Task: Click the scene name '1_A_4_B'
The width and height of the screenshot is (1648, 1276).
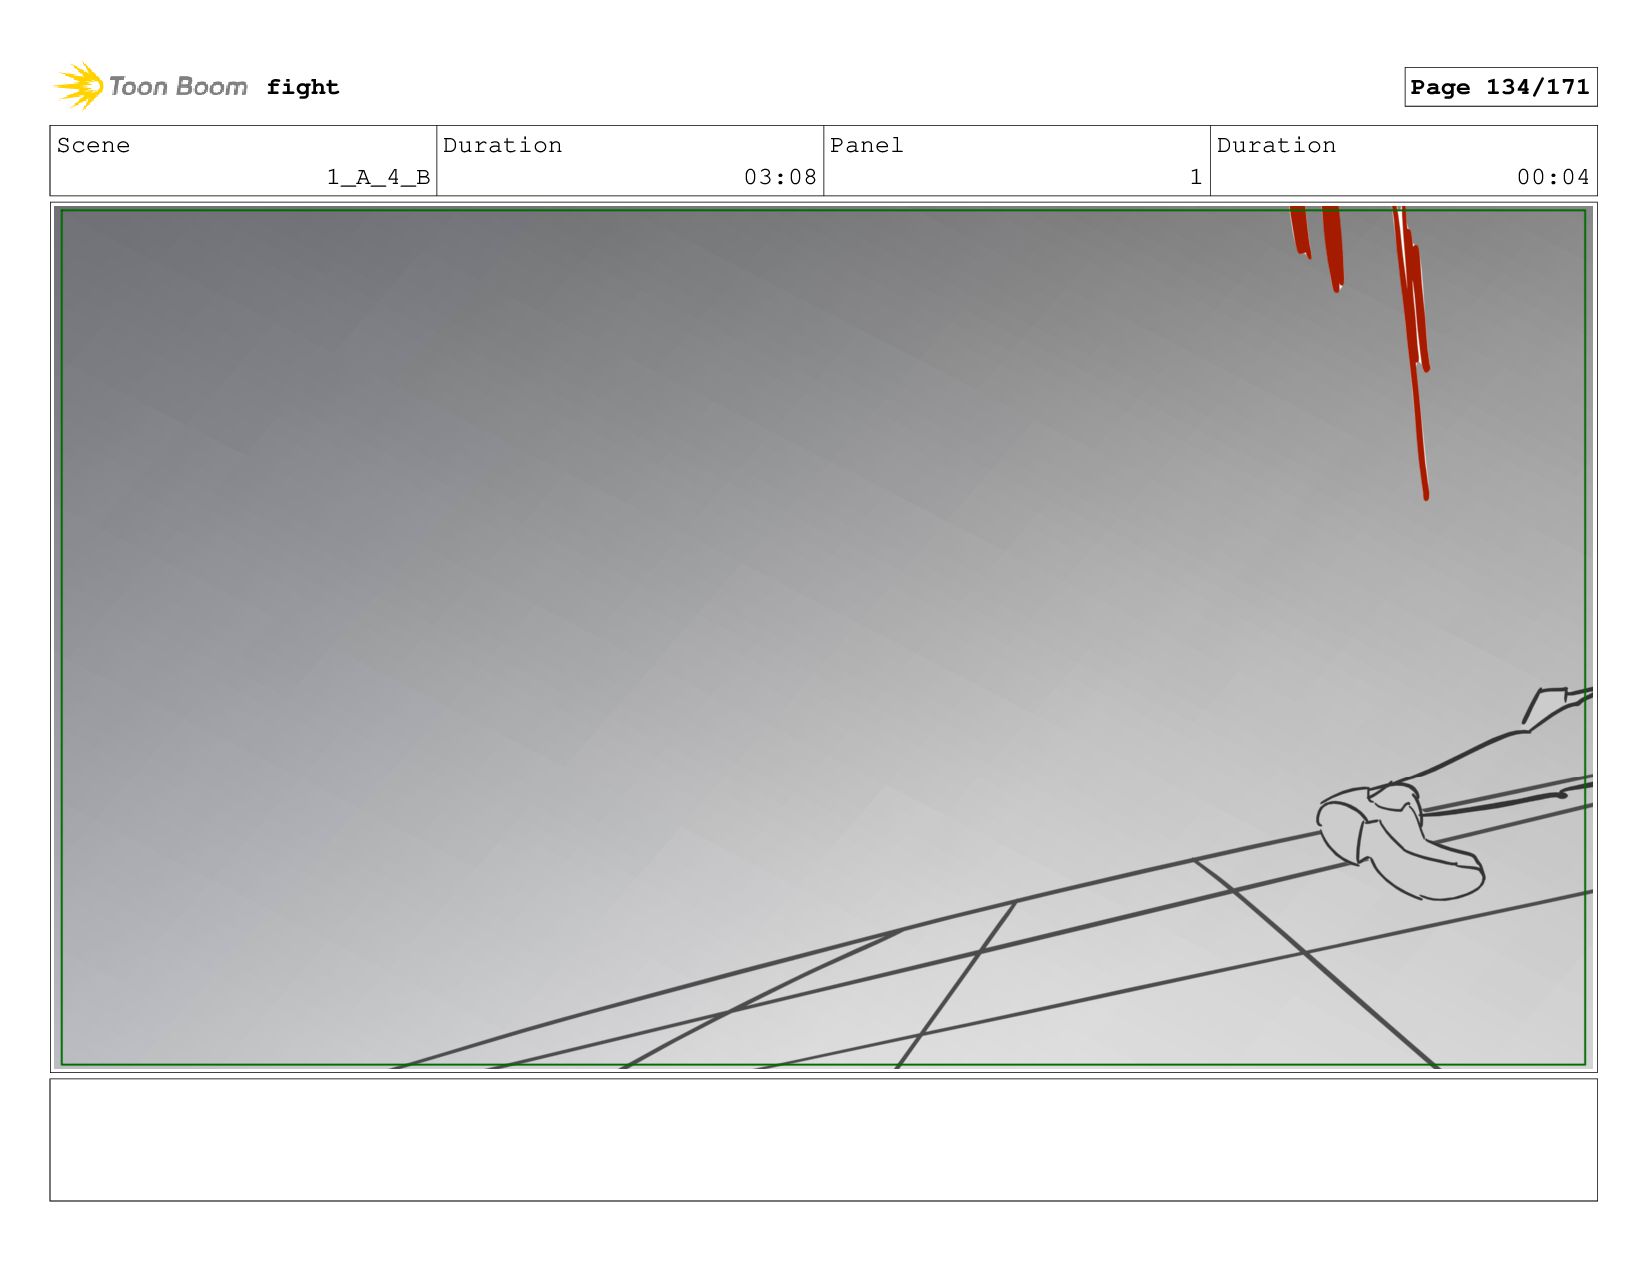Action: [x=378, y=177]
